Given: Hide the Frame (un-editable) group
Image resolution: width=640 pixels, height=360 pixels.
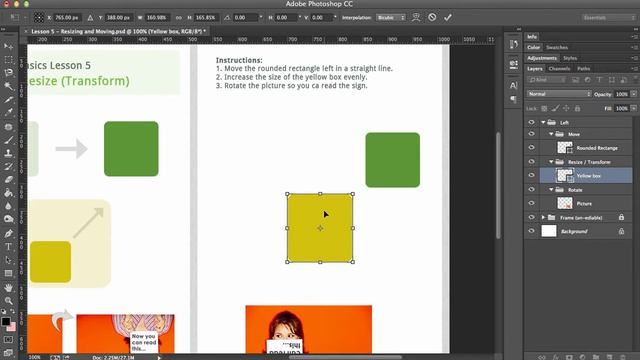Looking at the screenshot, I should pyautogui.click(x=531, y=218).
